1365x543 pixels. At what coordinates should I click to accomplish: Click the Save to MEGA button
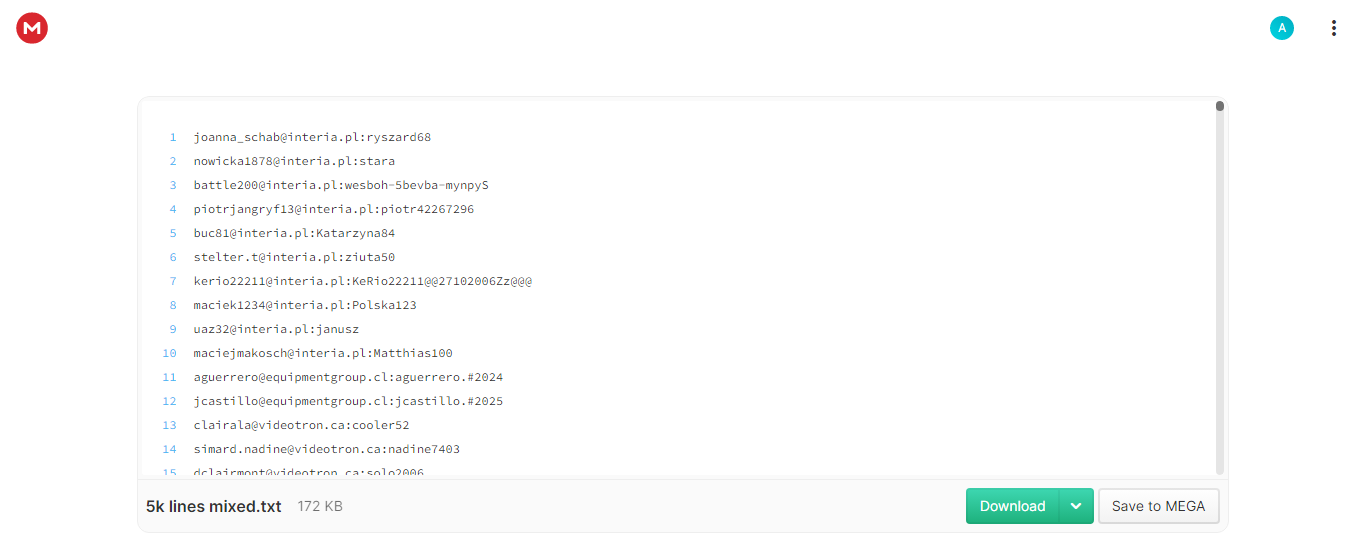coord(1158,506)
